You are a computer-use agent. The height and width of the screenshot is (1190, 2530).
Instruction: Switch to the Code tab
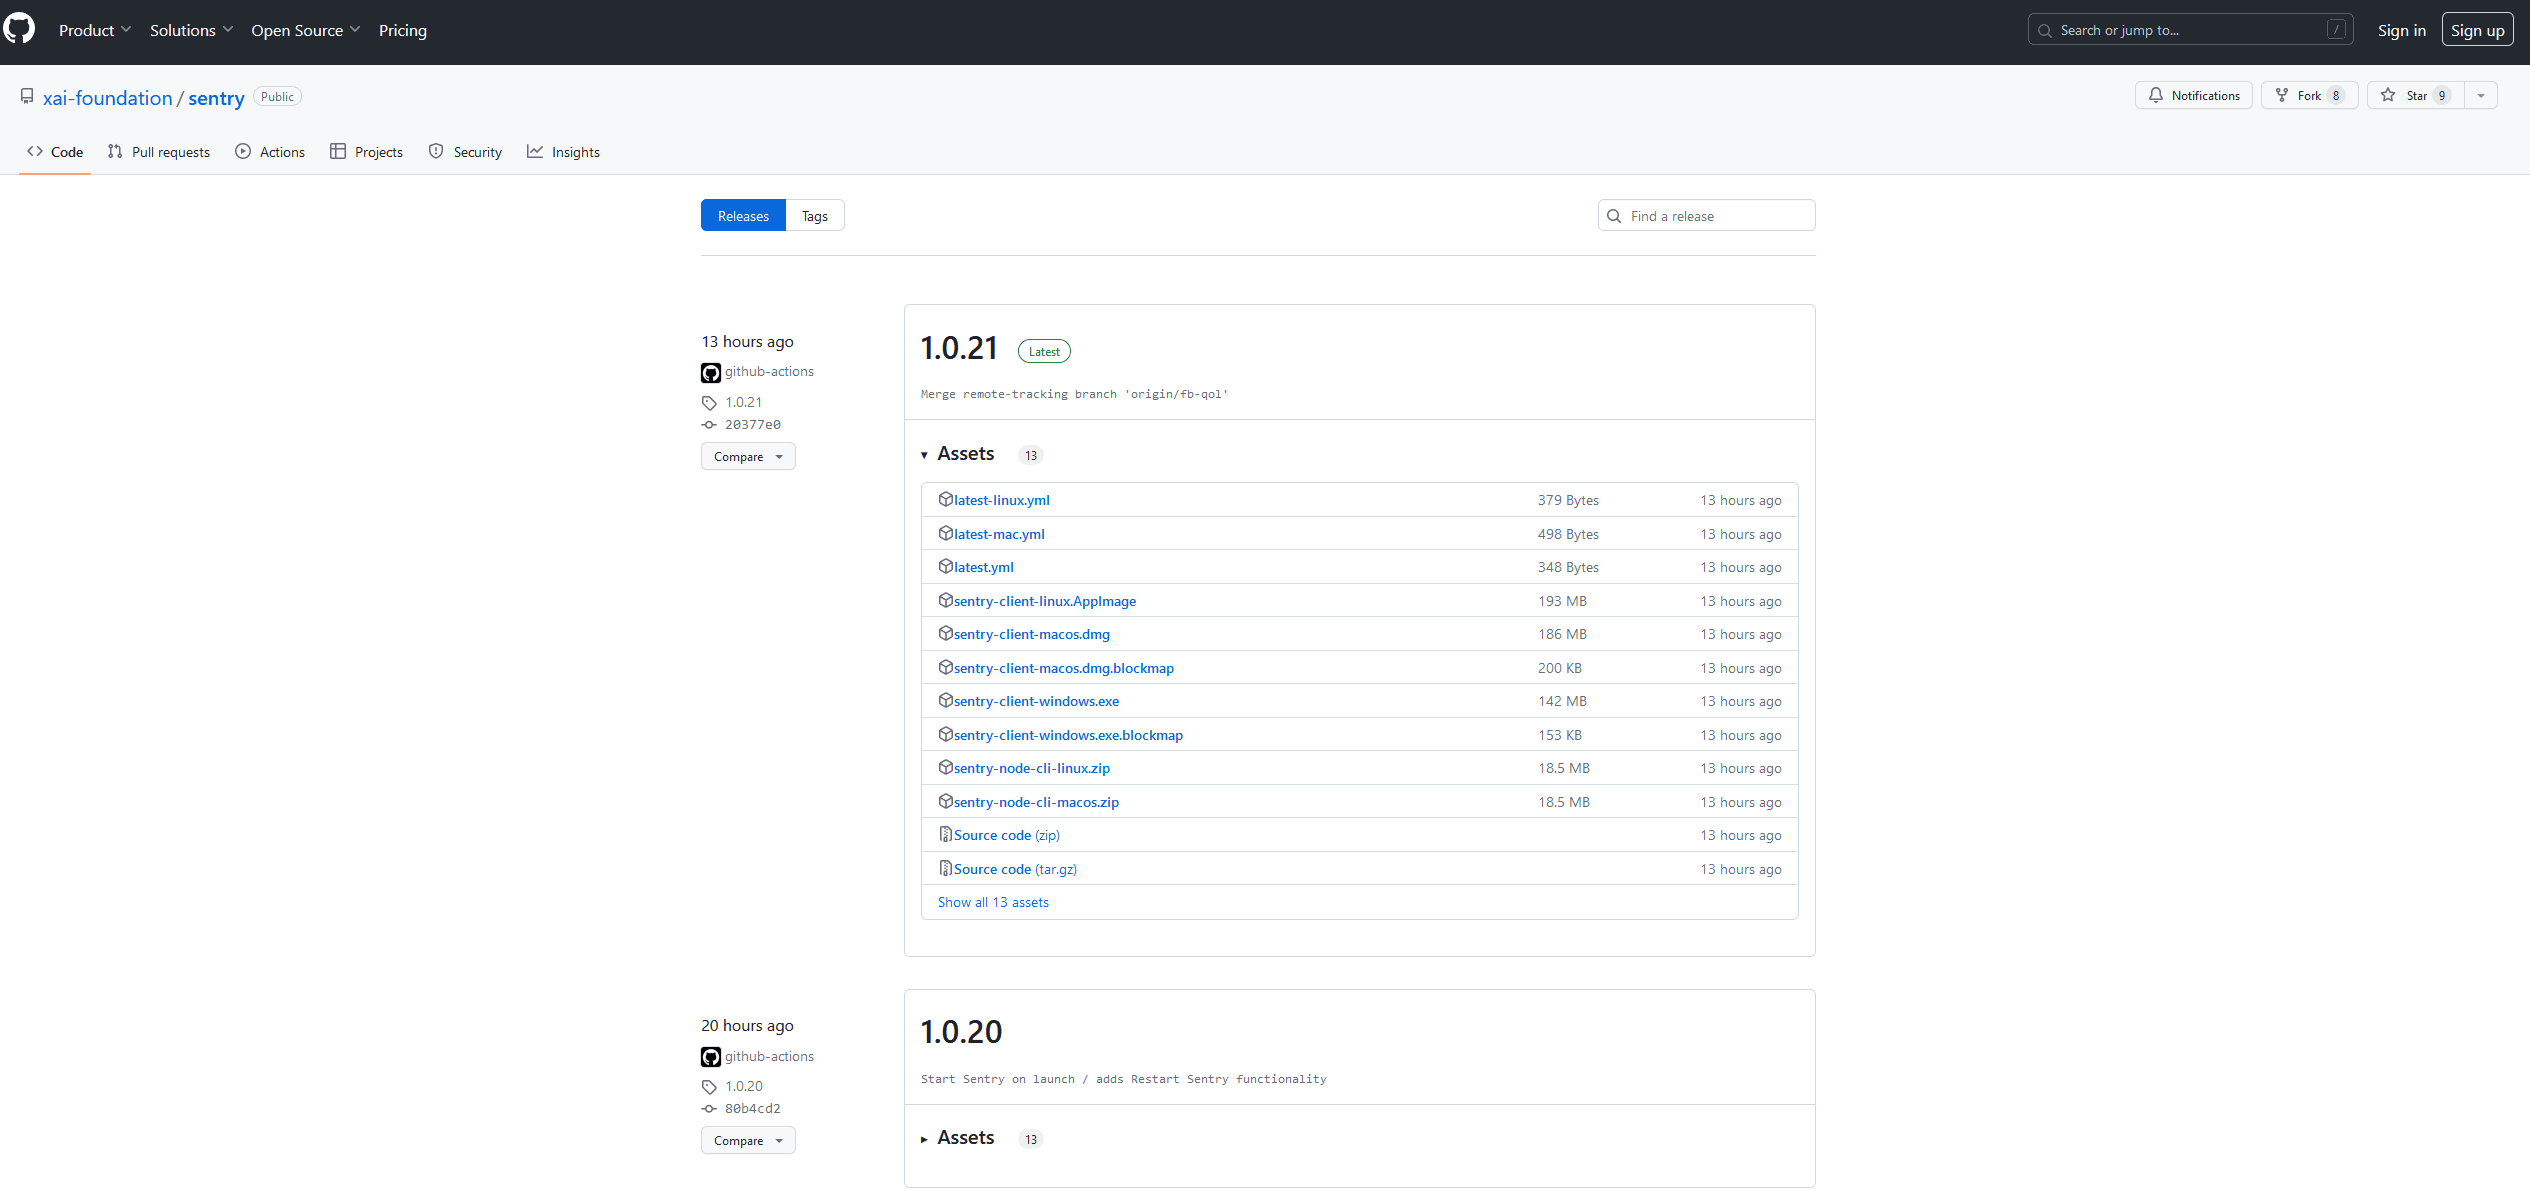(x=55, y=152)
